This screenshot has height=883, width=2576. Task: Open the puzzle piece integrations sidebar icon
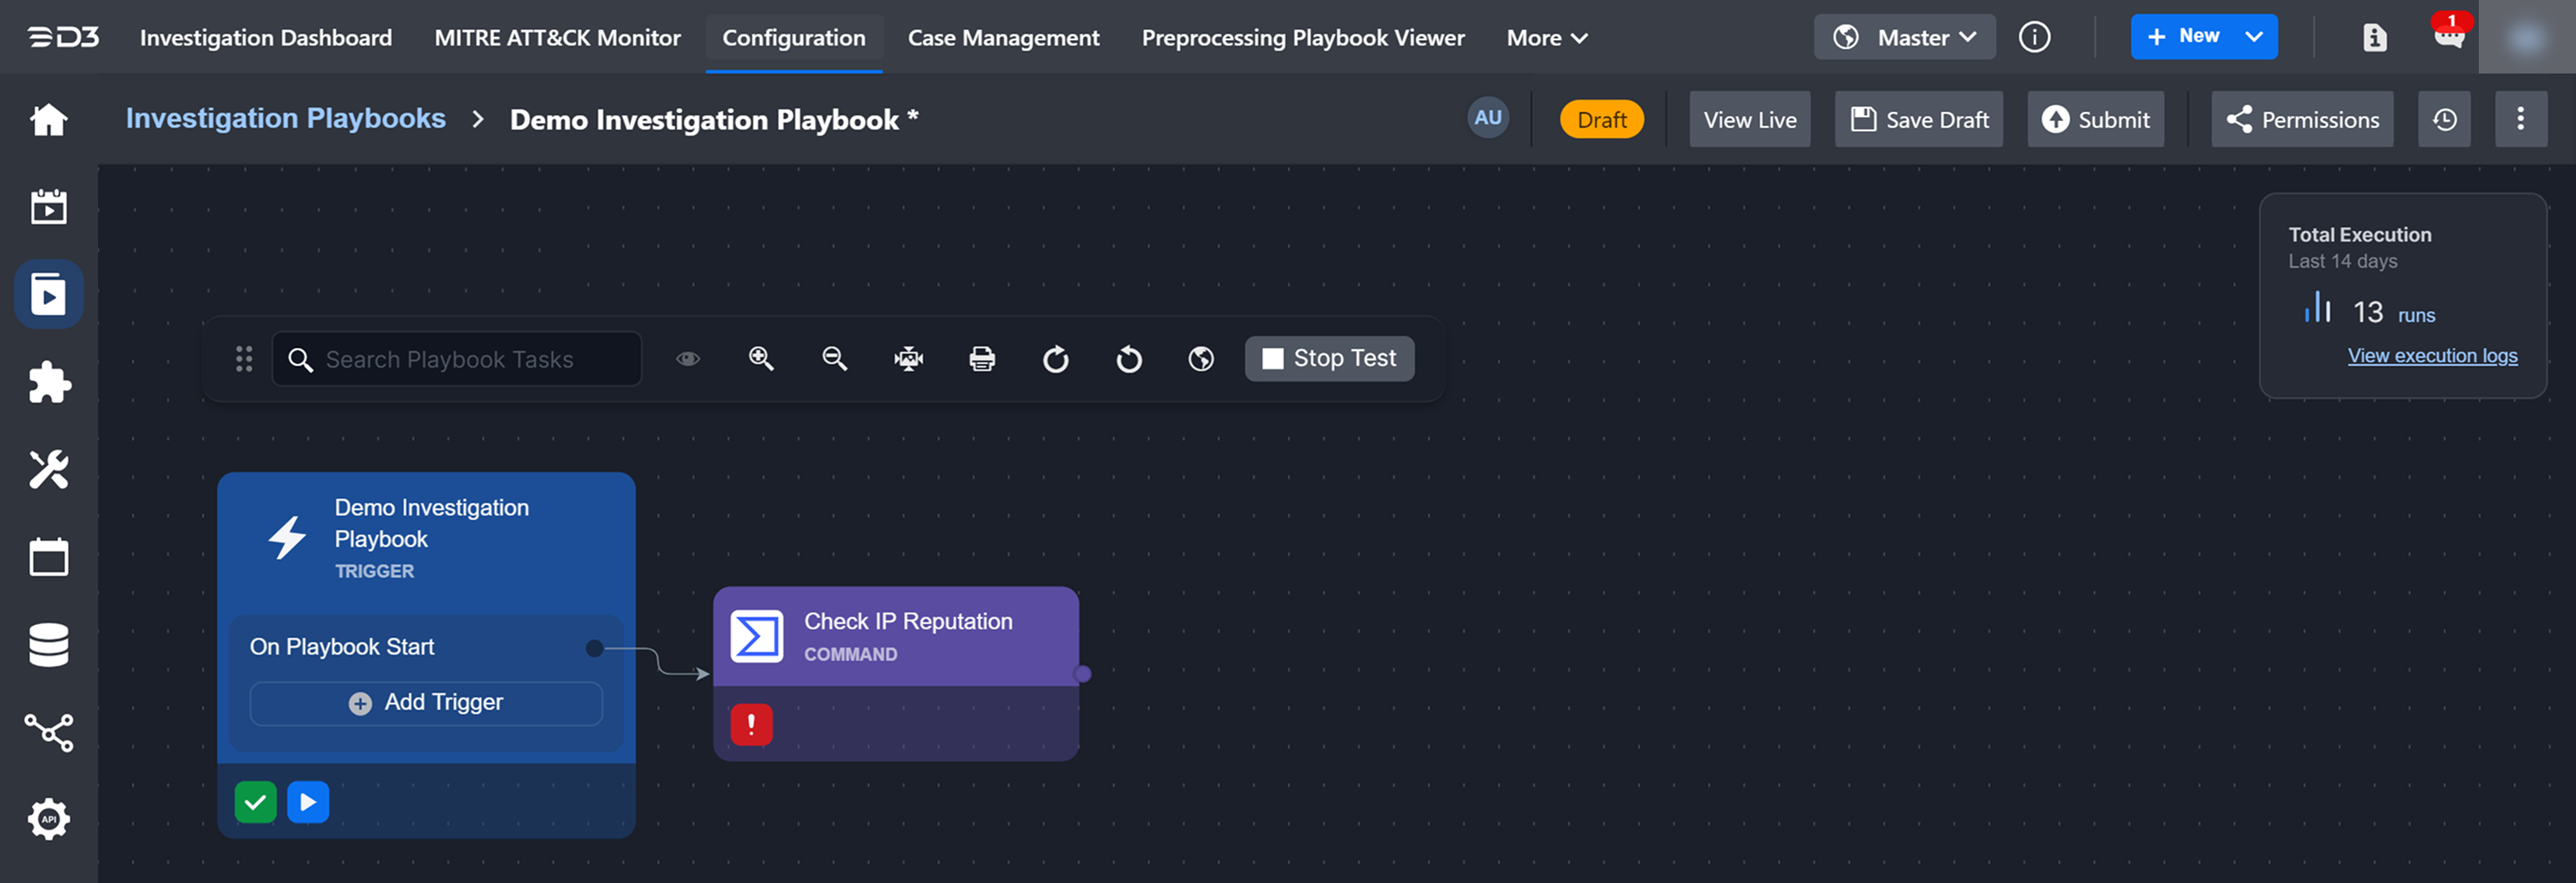pyautogui.click(x=48, y=382)
